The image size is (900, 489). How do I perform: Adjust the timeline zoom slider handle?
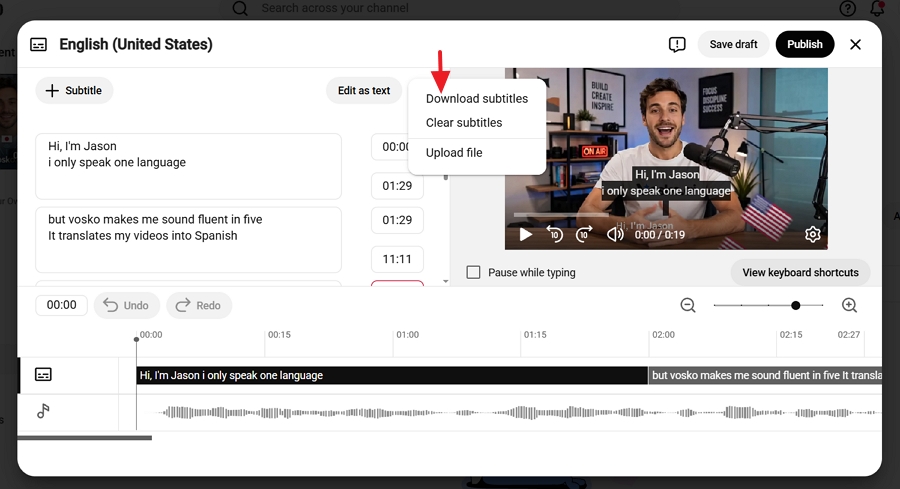(x=796, y=305)
